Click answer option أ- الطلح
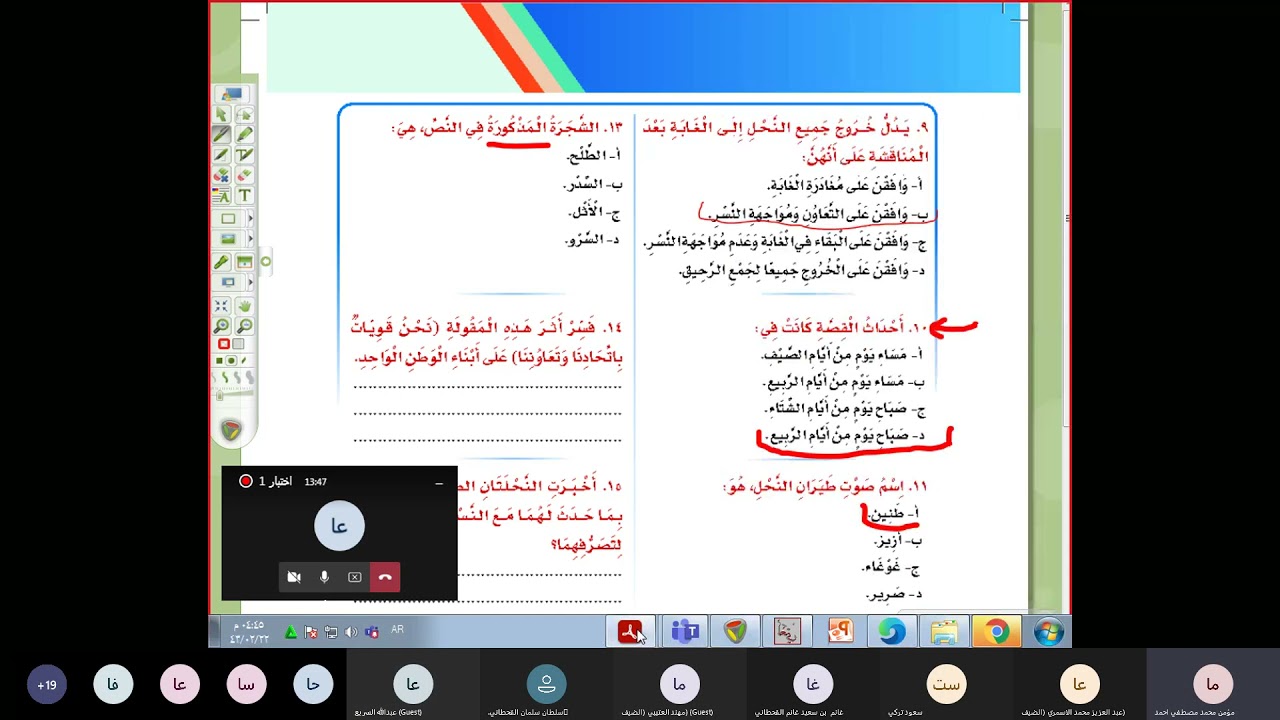 tap(595, 156)
